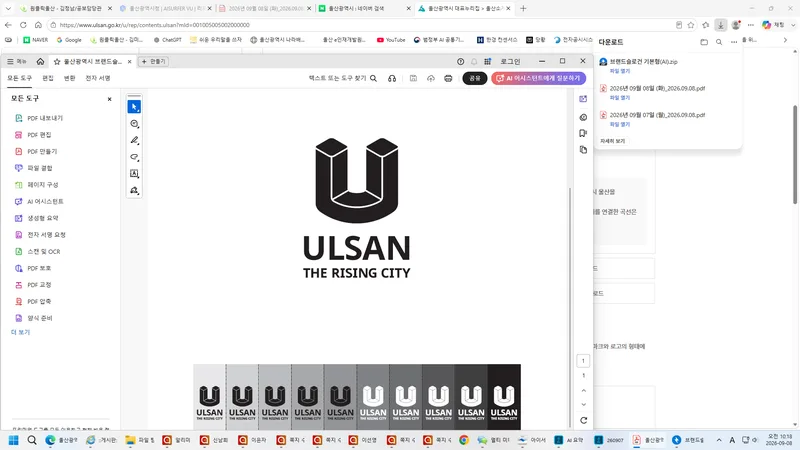
Task: Open the page thumbnails copy icon on right rail
Action: (583, 149)
